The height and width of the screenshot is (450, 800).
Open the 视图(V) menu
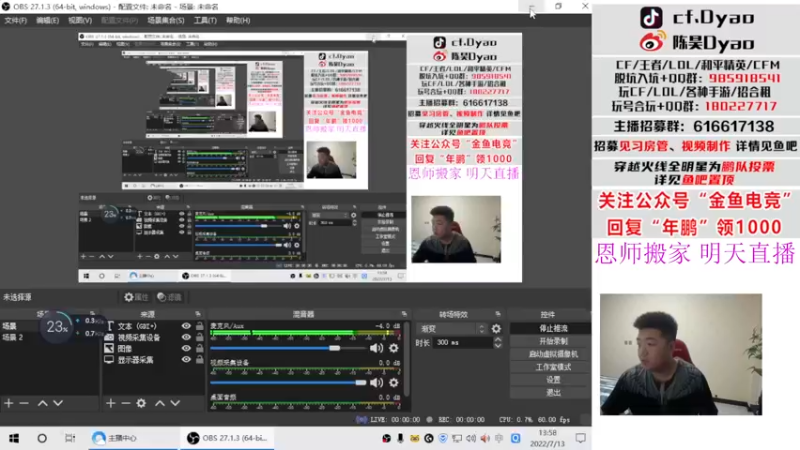click(80, 20)
